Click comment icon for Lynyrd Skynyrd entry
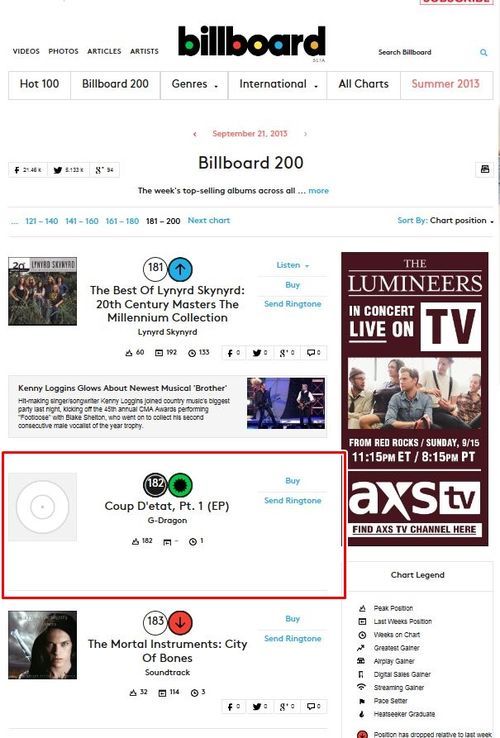Image resolution: width=500 pixels, height=738 pixels. [314, 353]
